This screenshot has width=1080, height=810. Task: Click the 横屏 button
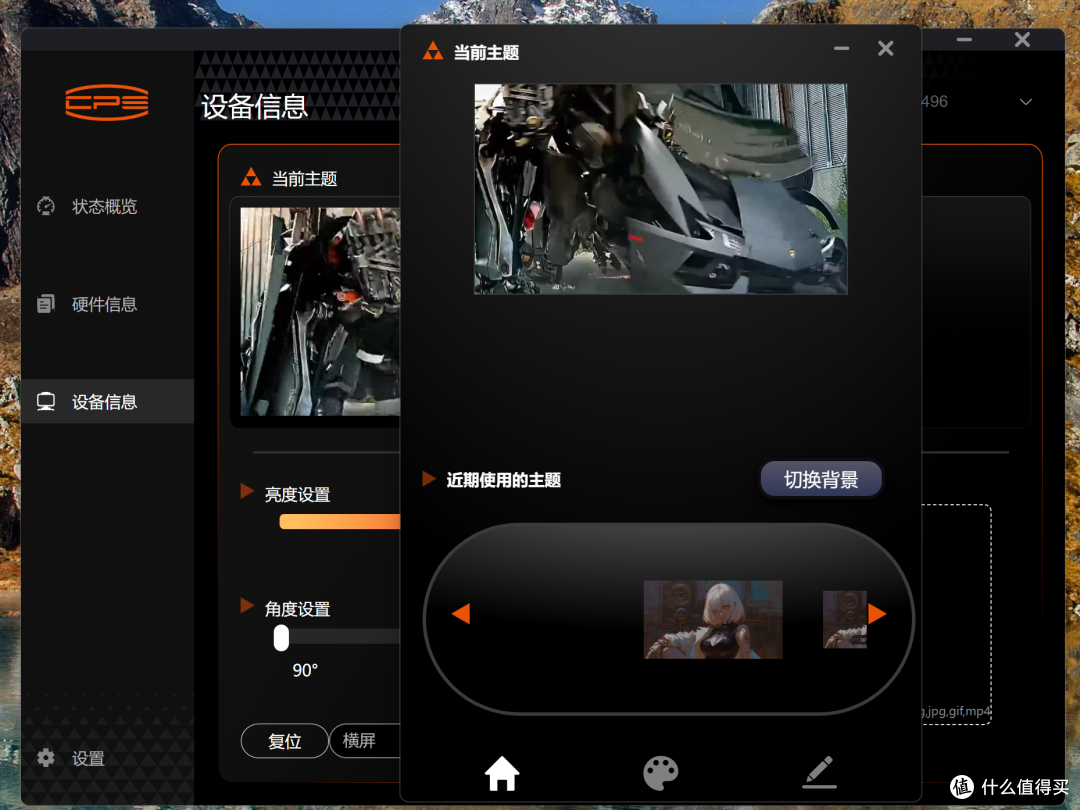[x=365, y=741]
